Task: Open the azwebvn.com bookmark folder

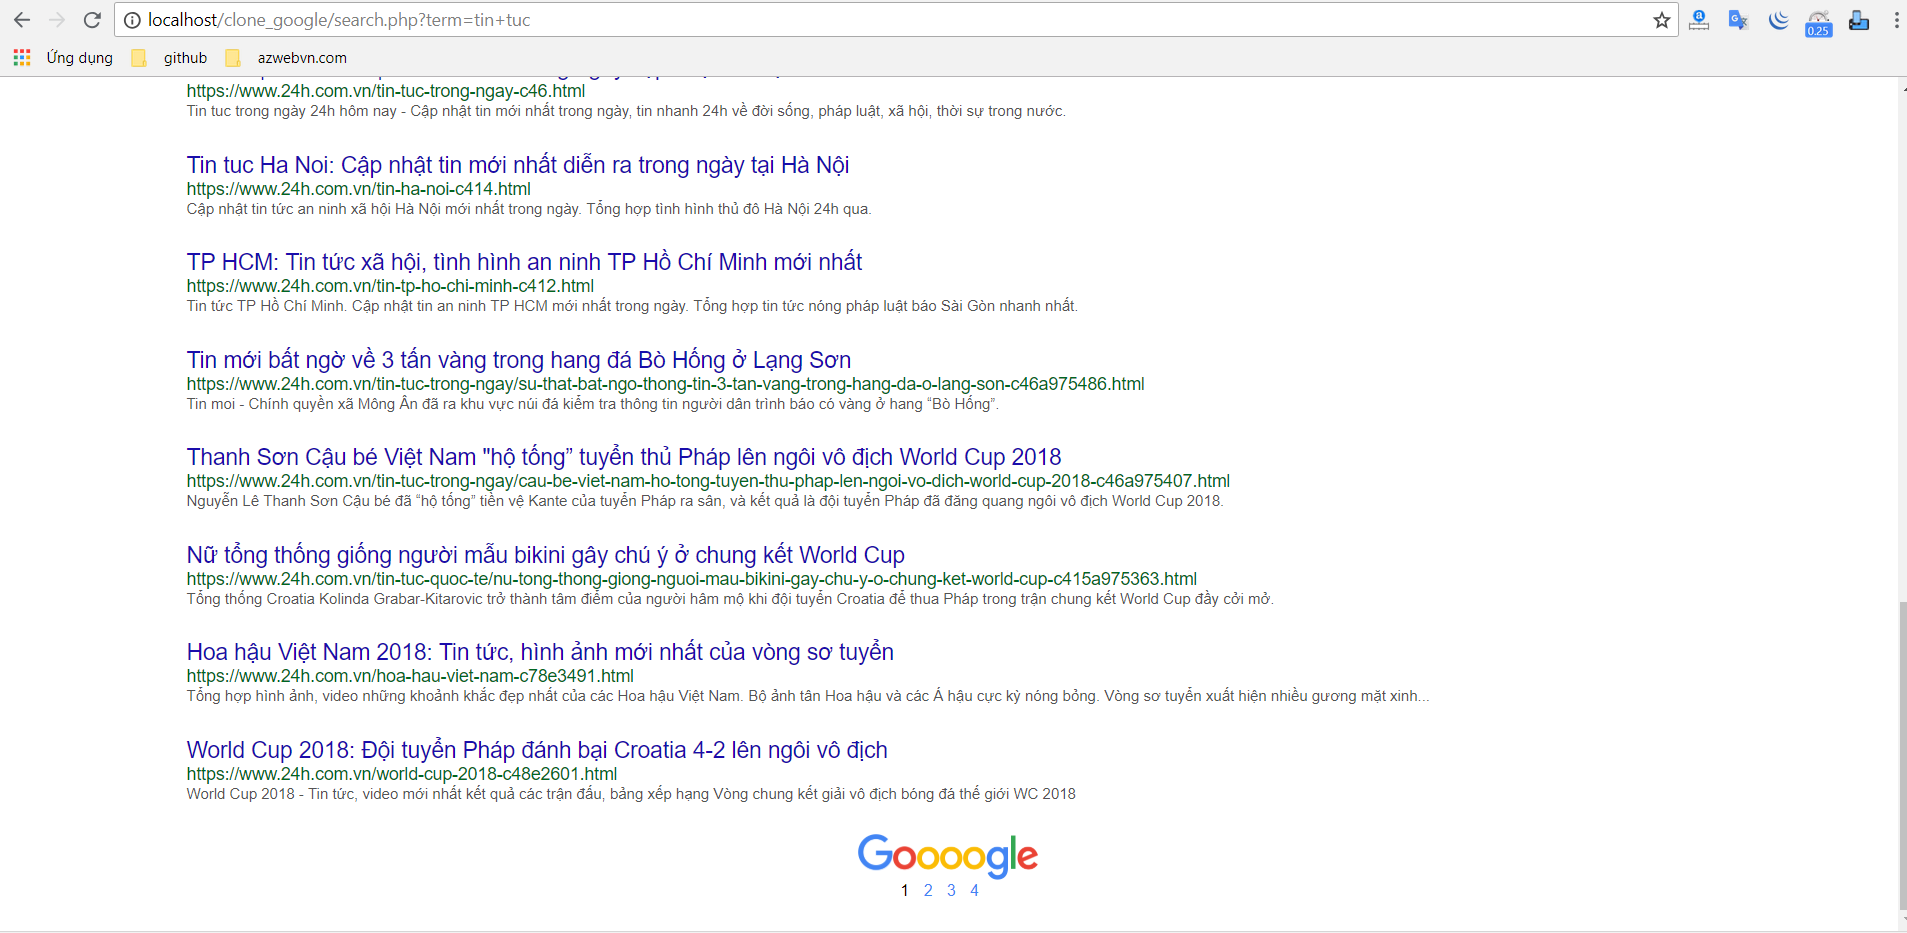Action: pos(286,58)
